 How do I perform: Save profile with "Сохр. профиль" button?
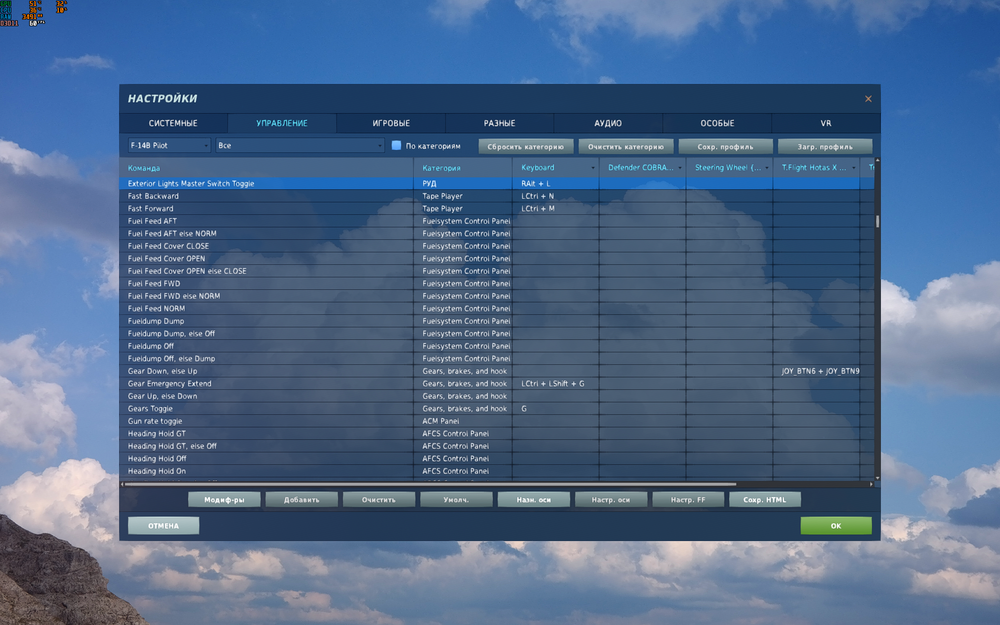(725, 145)
